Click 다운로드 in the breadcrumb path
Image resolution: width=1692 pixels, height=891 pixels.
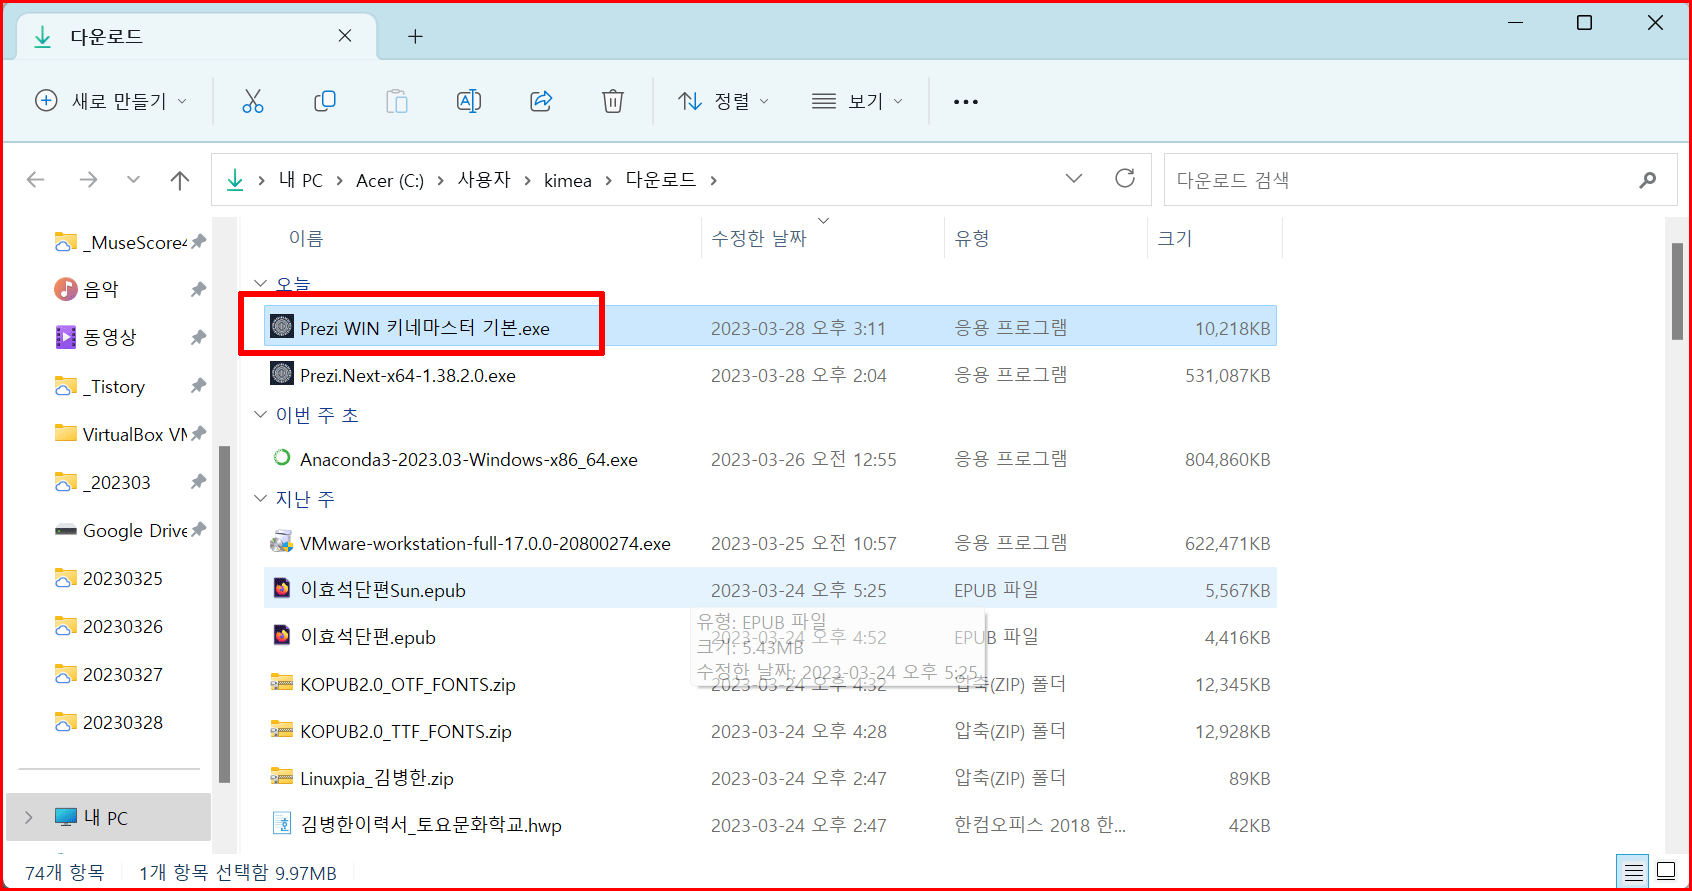coord(661,180)
